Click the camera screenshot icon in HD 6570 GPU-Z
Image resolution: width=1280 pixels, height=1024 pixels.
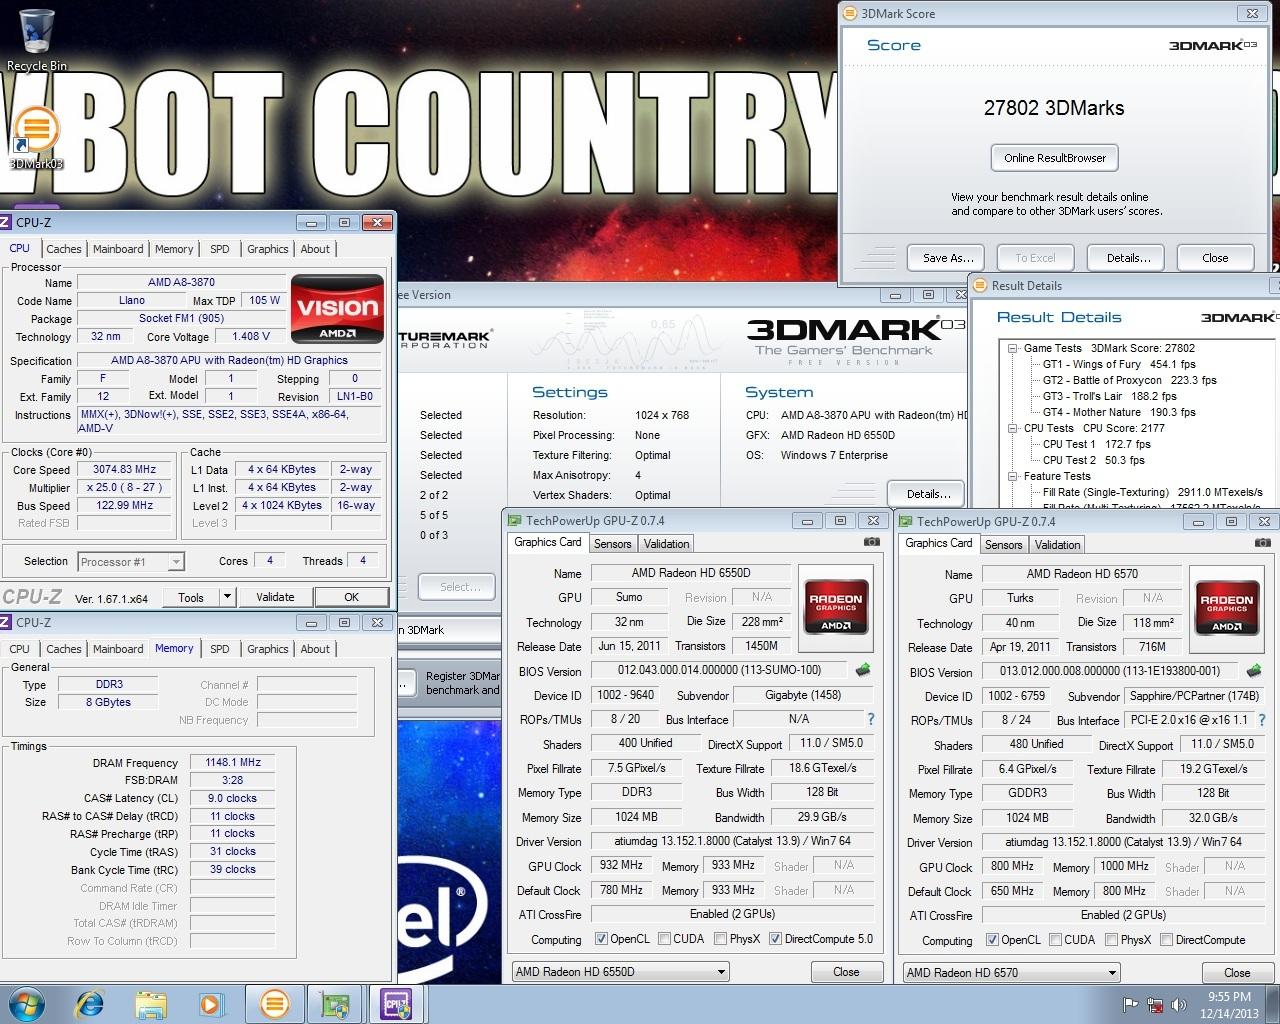tap(1263, 543)
